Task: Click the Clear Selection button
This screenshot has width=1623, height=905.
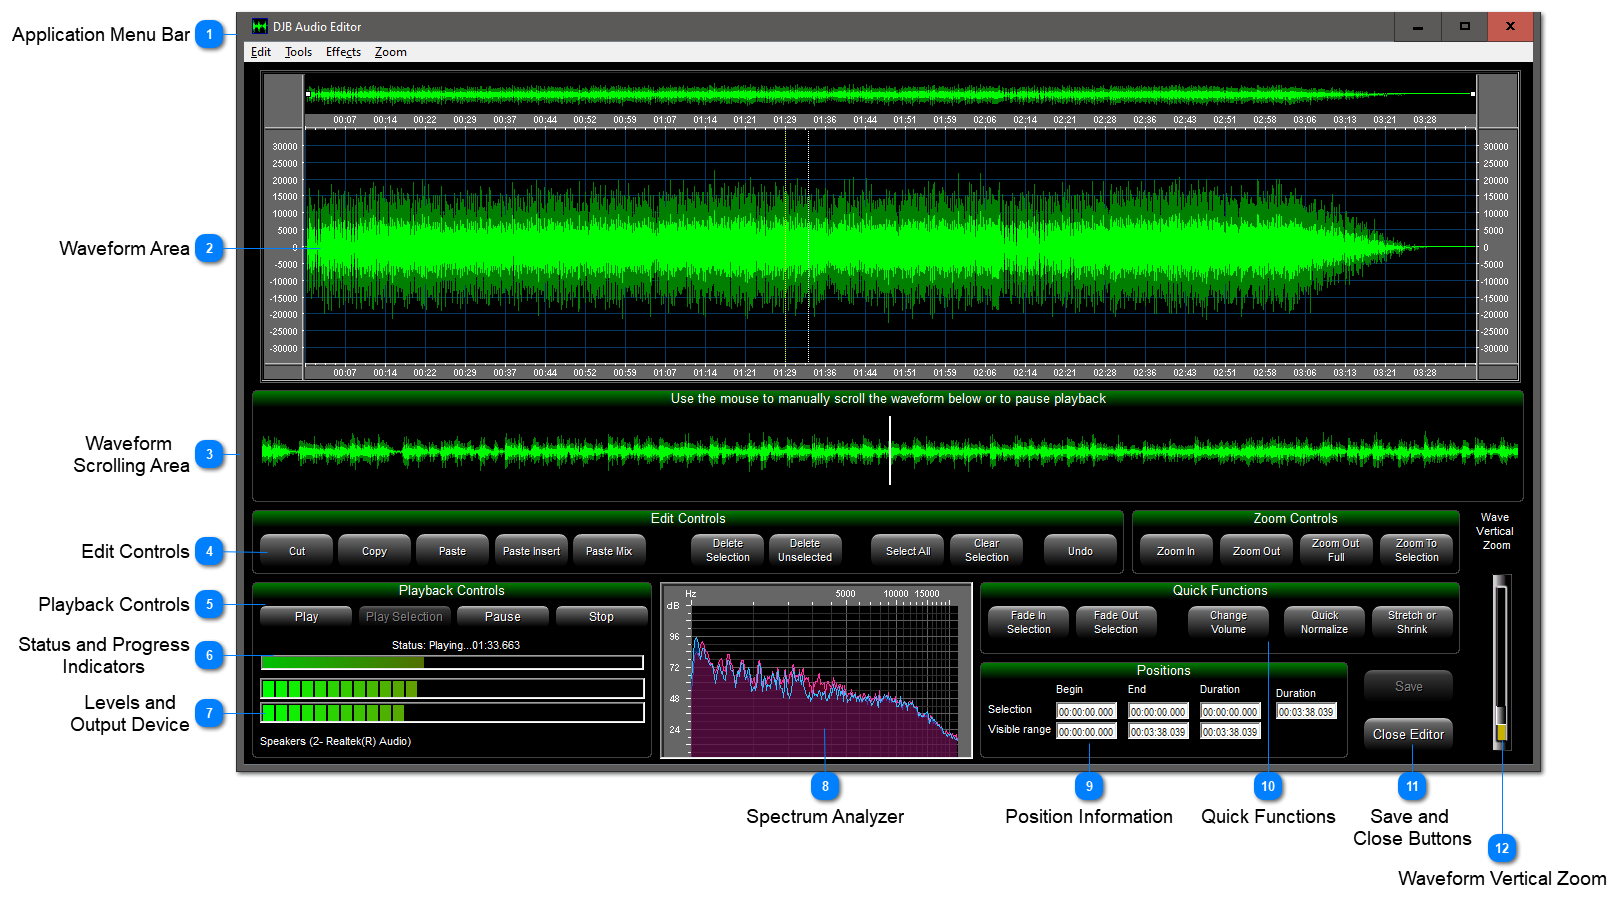Action: [986, 551]
